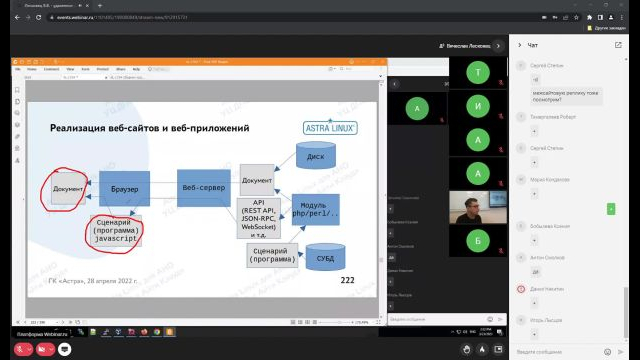Screen dimensions: 640x360
Task: Collapse the Чат panel with chevron
Action: [x=520, y=45]
